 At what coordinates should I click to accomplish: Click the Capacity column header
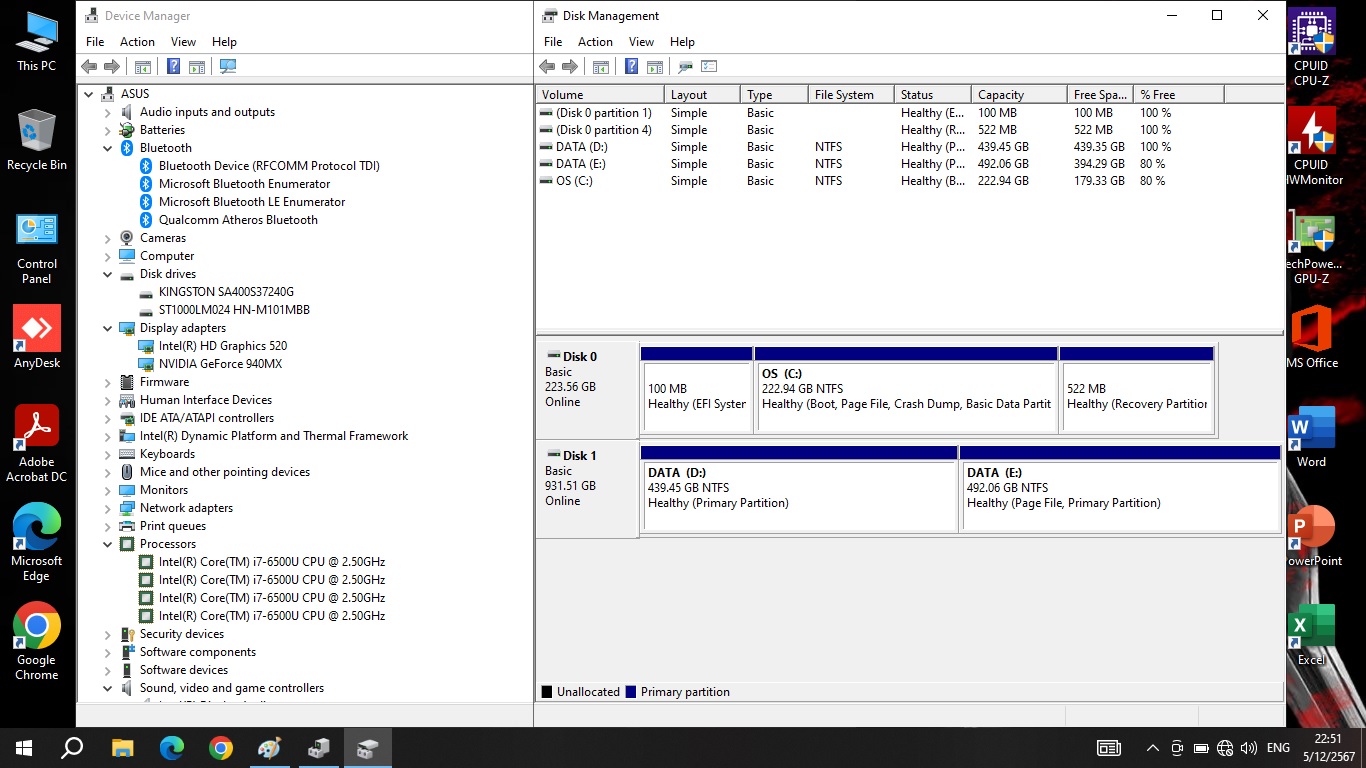tap(1018, 95)
